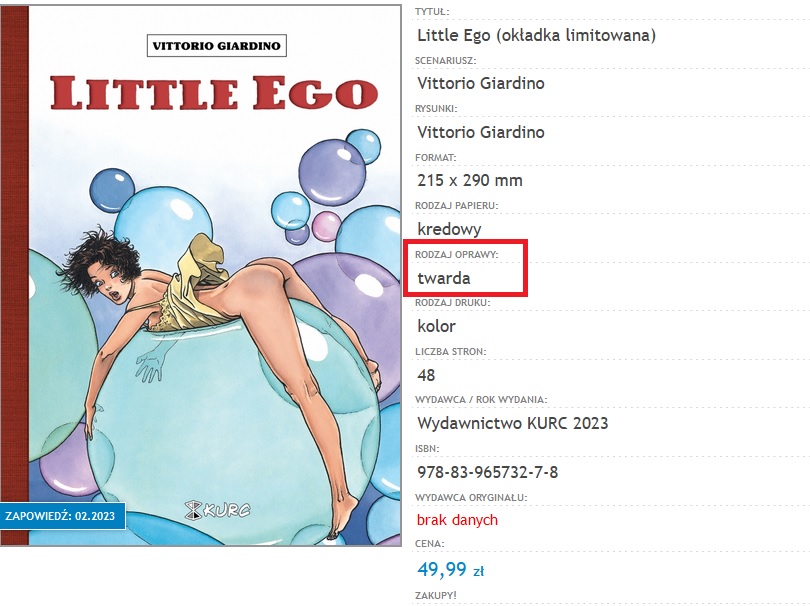Click the Little Ego cover image
810x606 pixels.
[210, 300]
